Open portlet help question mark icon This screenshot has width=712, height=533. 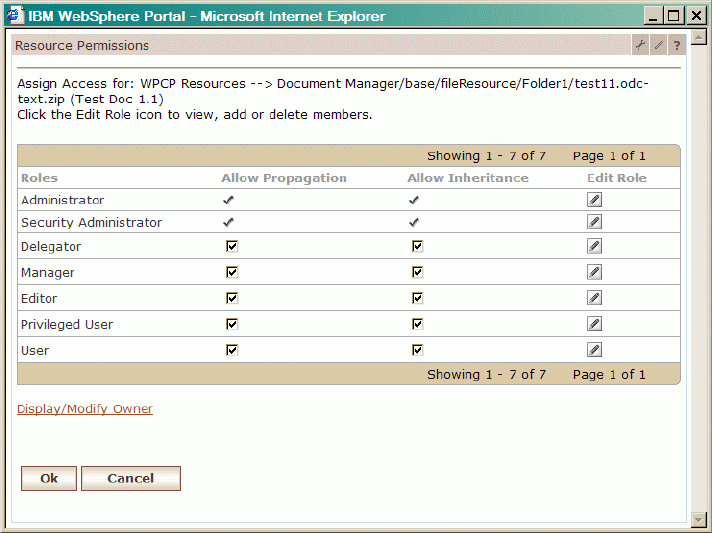[676, 45]
